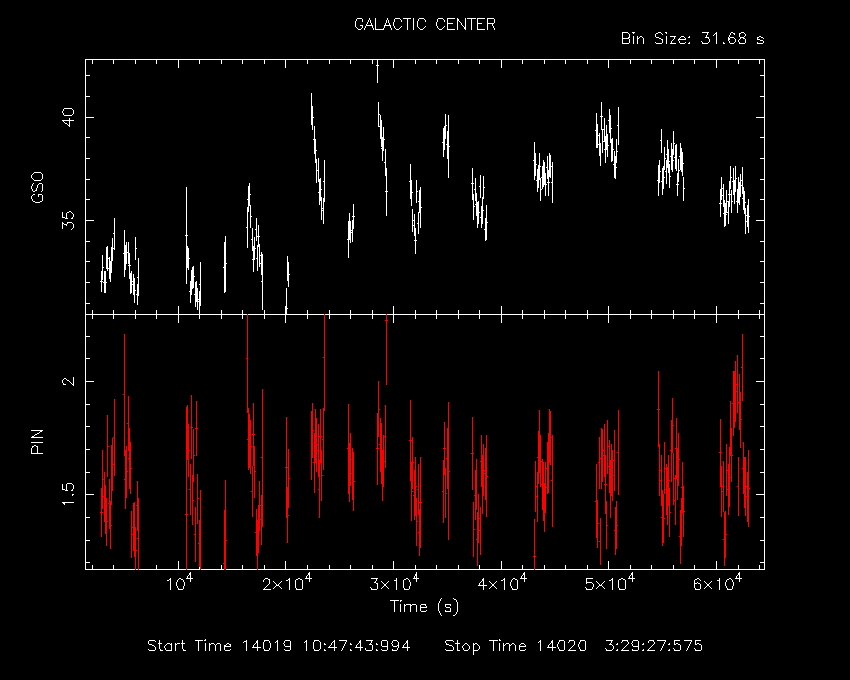
Task: Select the PIN axis tick value 1.5
Action: click(x=69, y=494)
